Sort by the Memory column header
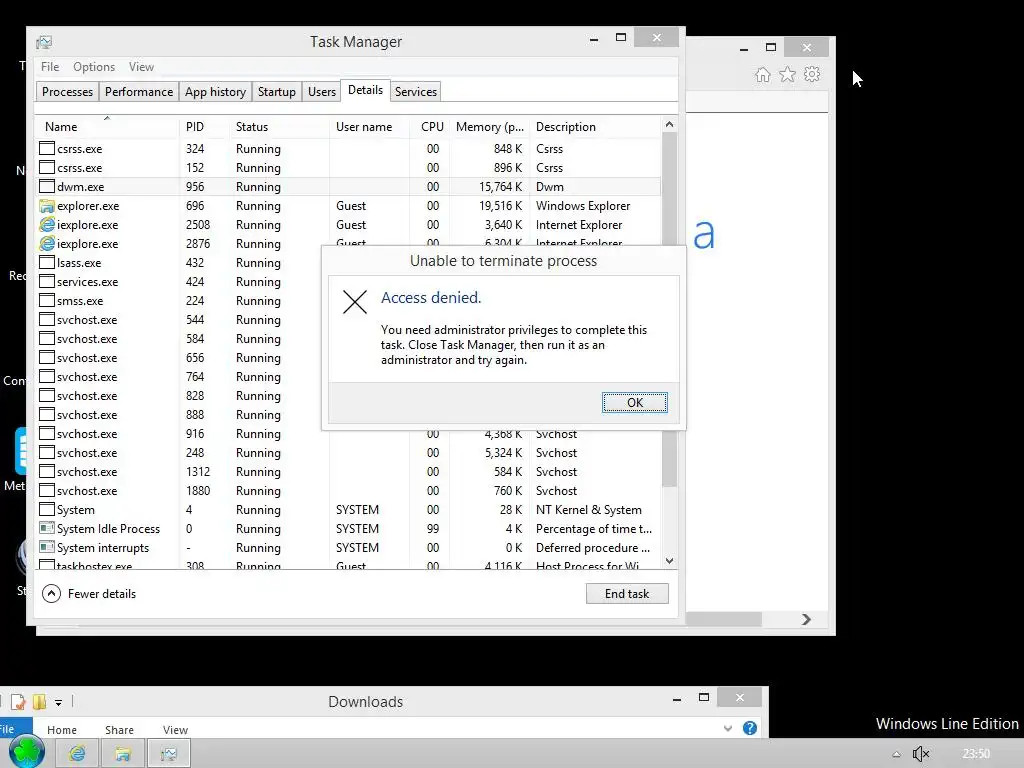The width and height of the screenshot is (1024, 768). [489, 127]
